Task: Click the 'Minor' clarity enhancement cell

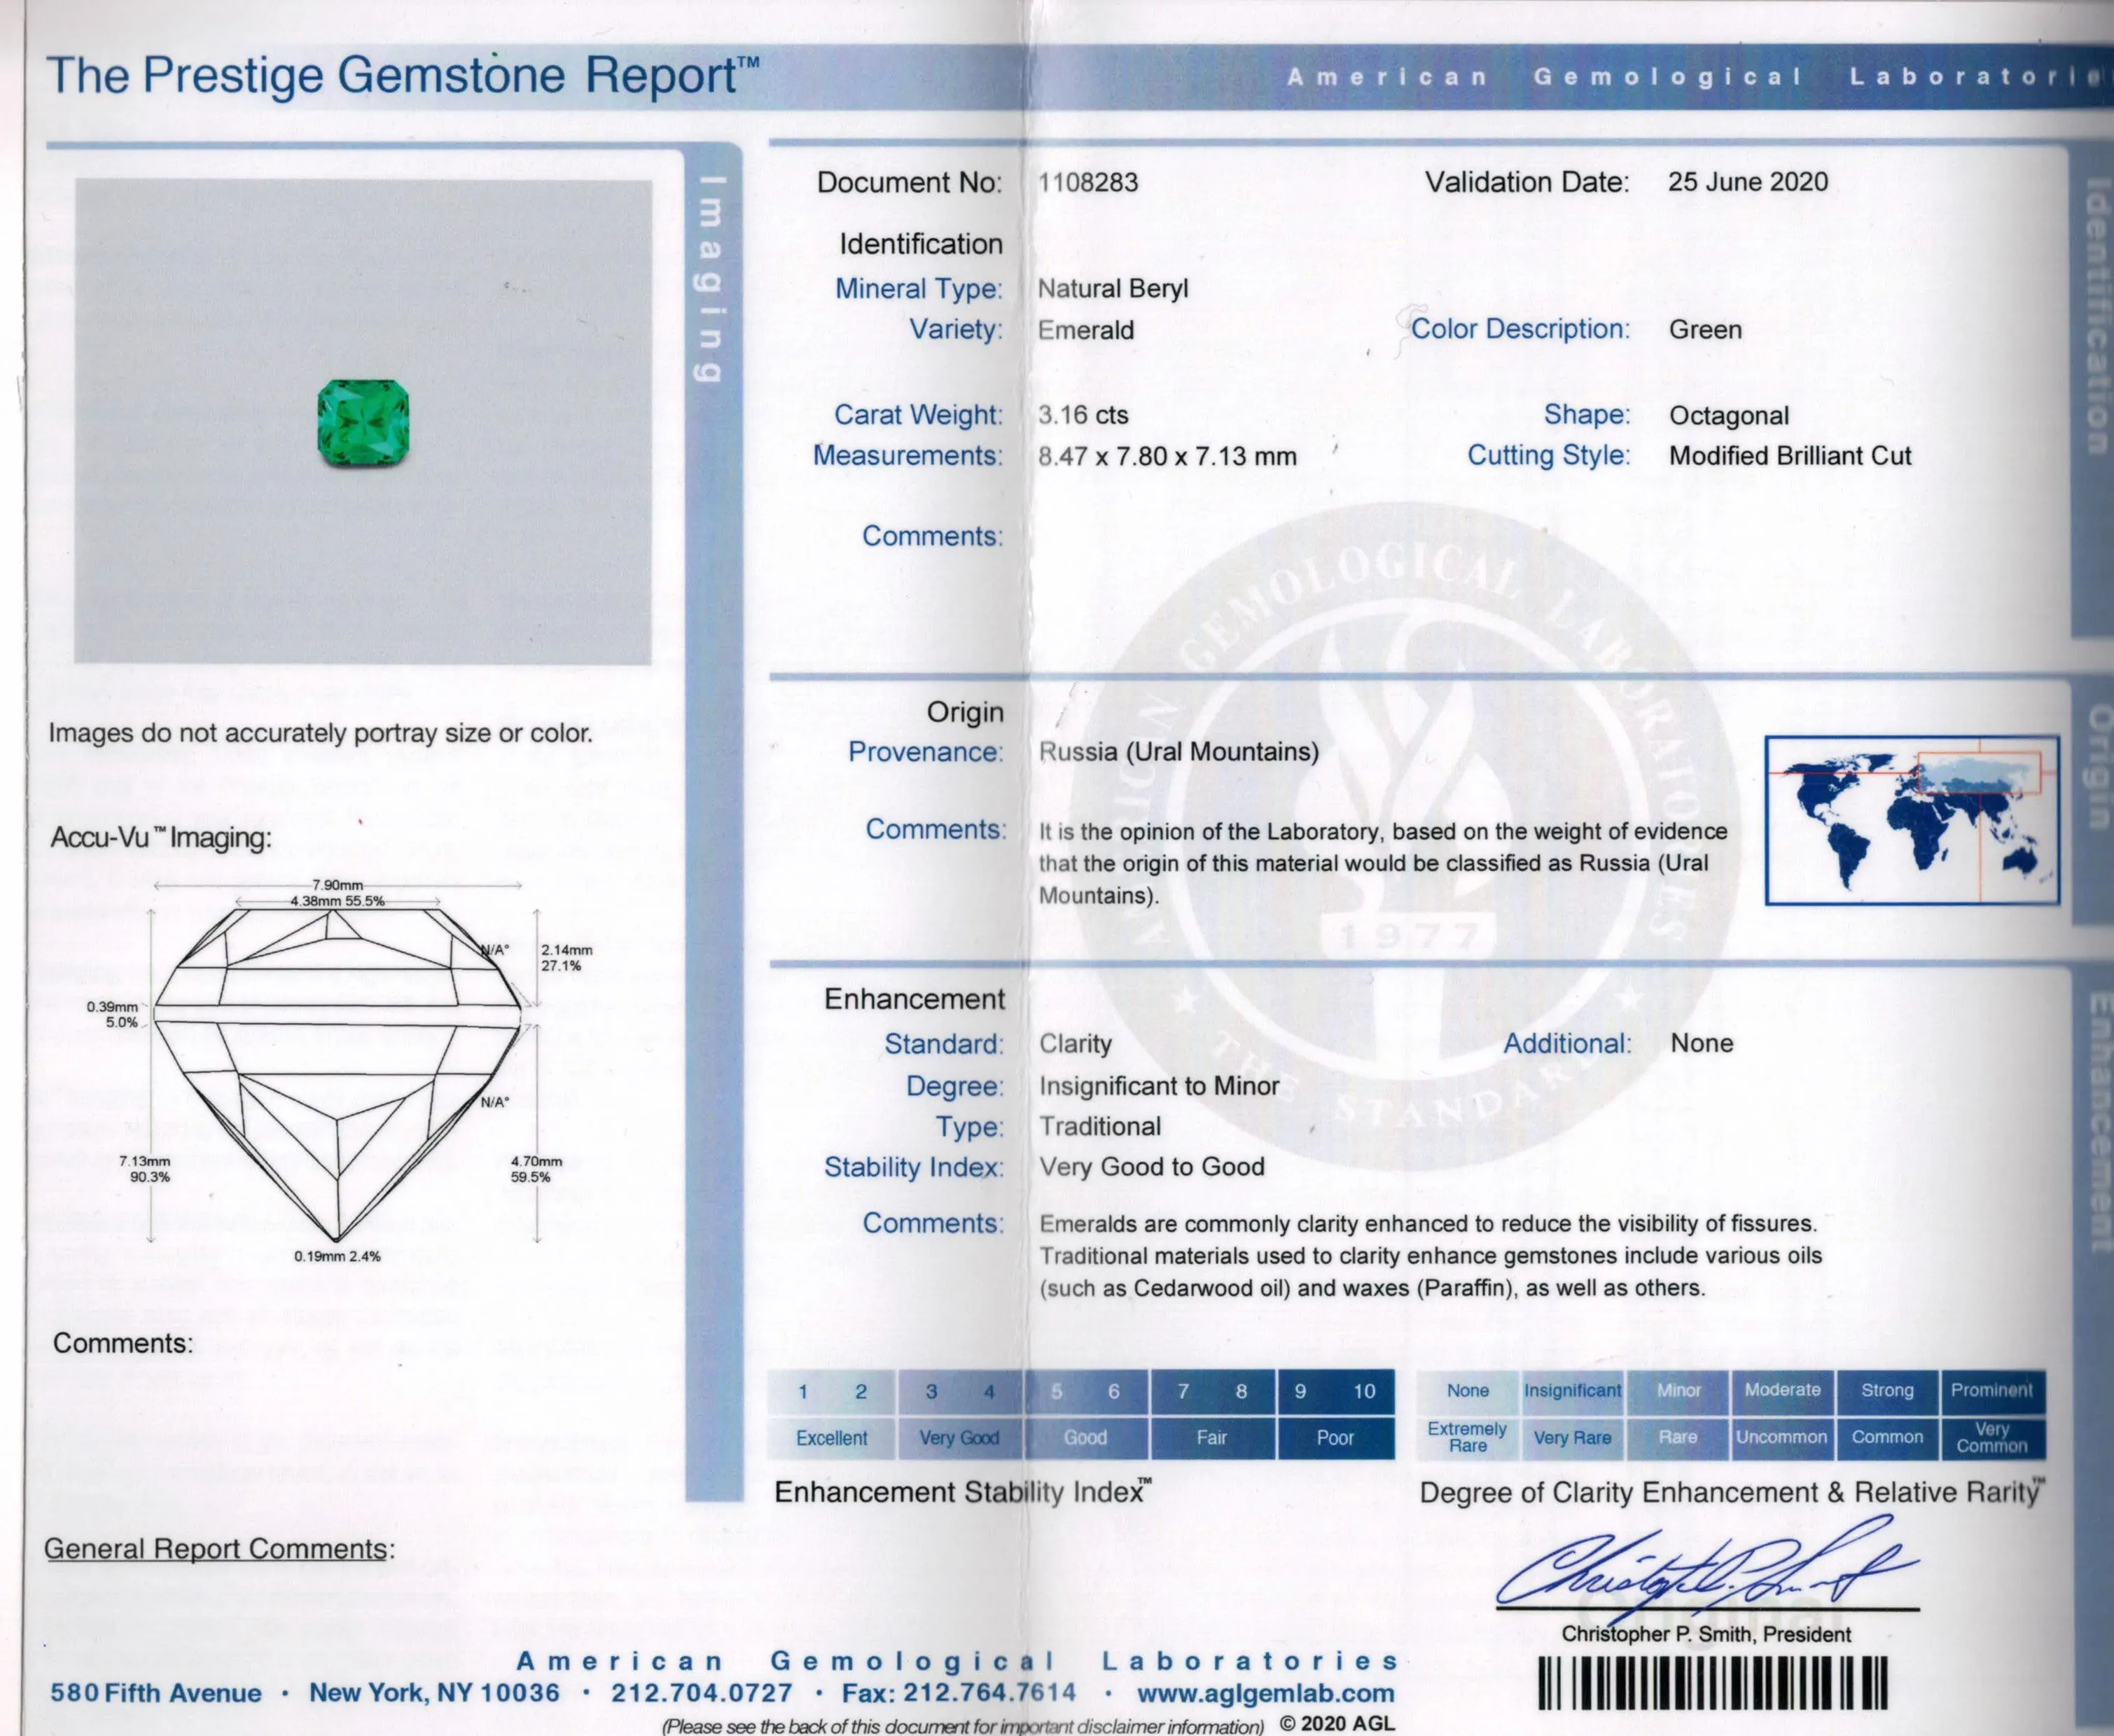Action: pos(1678,1391)
